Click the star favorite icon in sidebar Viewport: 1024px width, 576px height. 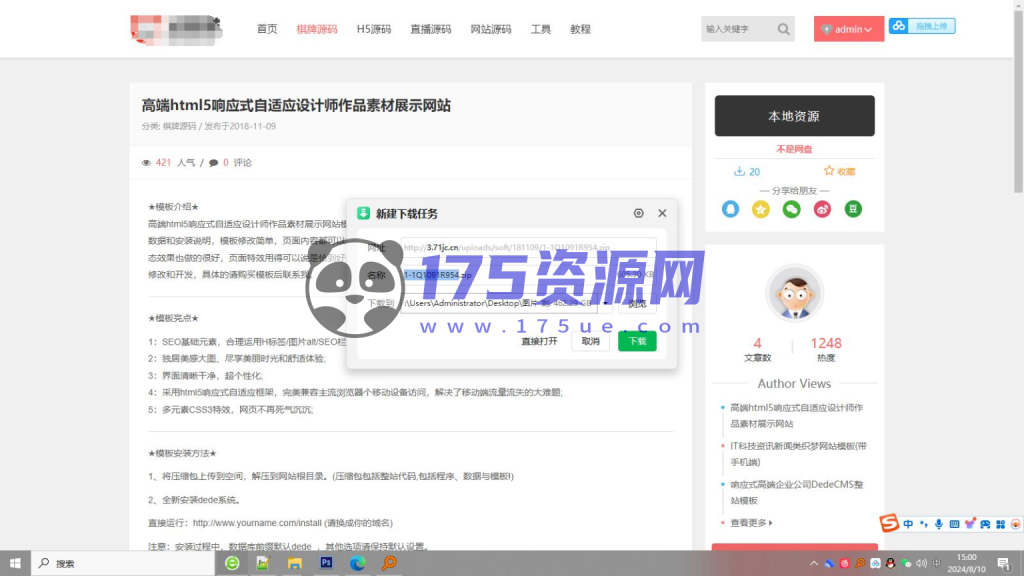click(x=829, y=170)
